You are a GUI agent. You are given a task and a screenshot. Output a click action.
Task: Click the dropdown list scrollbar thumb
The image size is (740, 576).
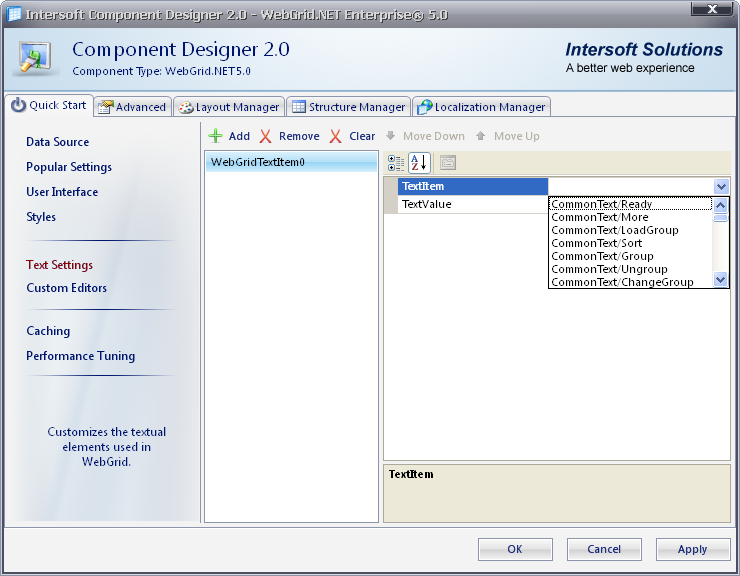[721, 218]
